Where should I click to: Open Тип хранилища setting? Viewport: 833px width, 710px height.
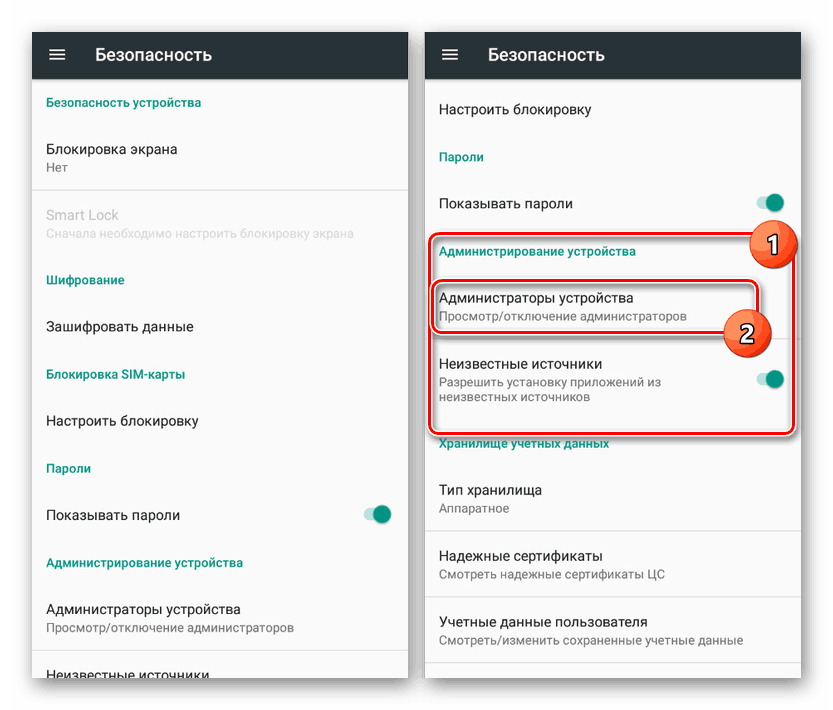(490, 498)
